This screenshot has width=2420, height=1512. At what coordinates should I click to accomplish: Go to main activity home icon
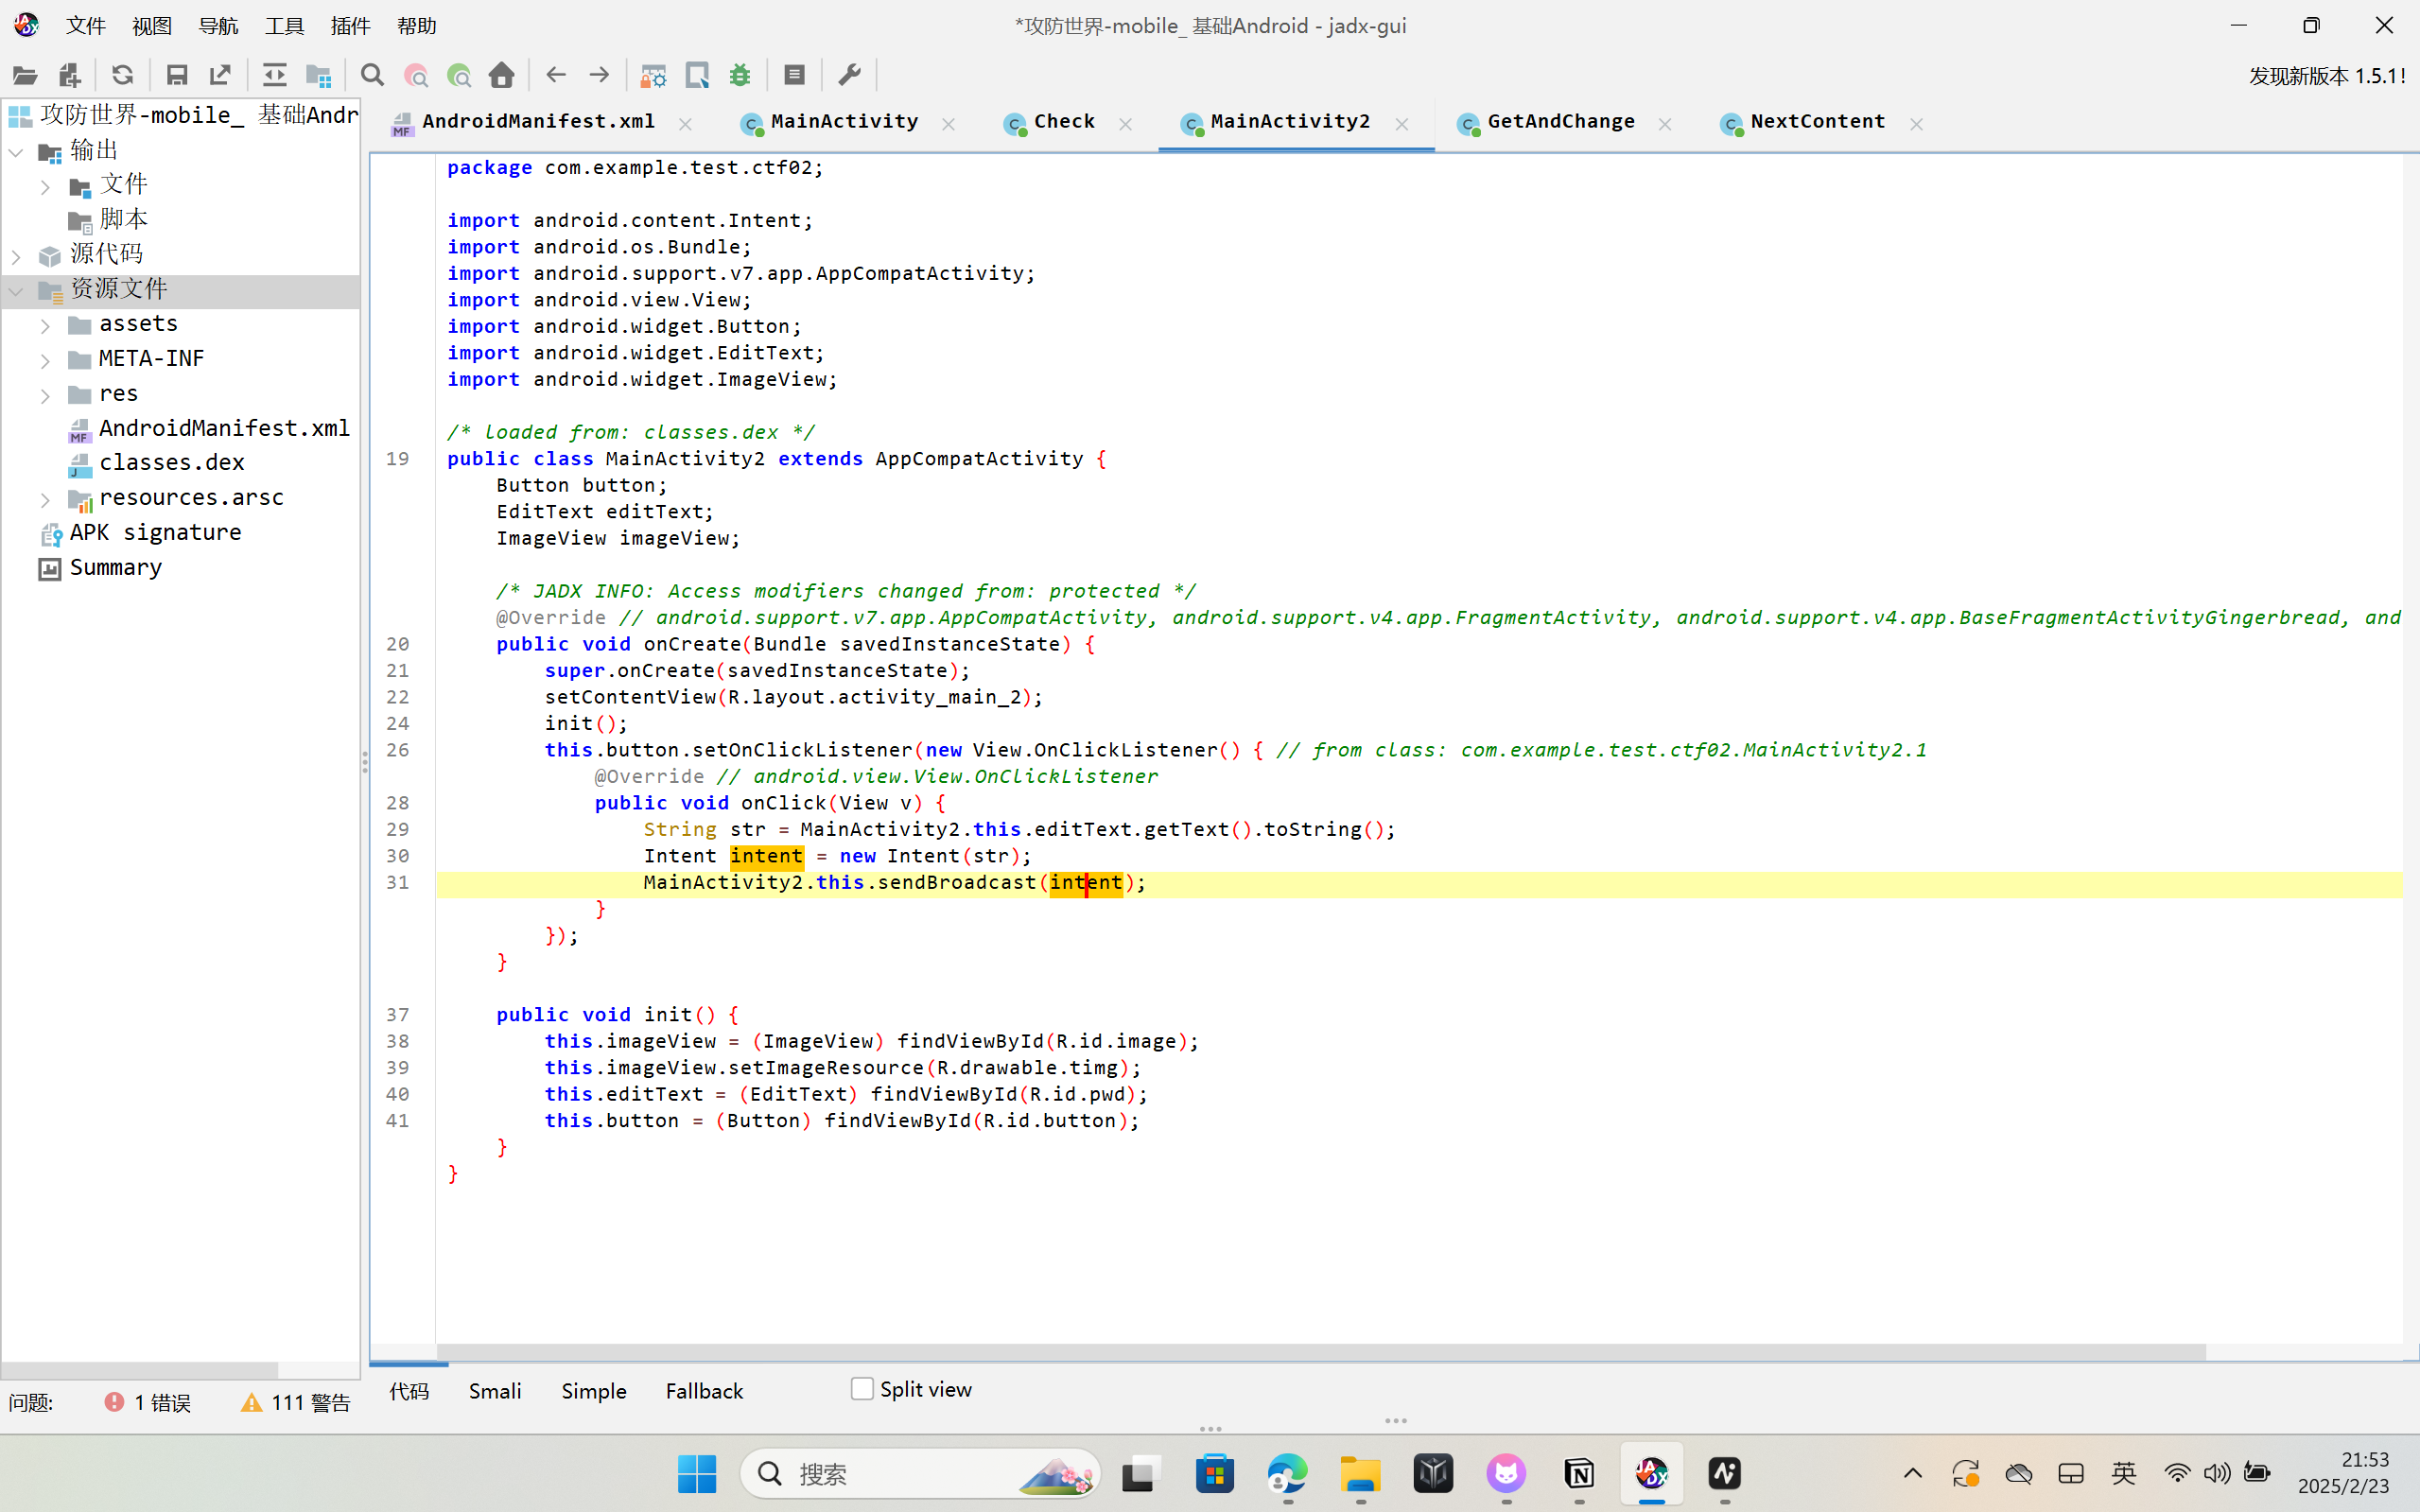502,75
